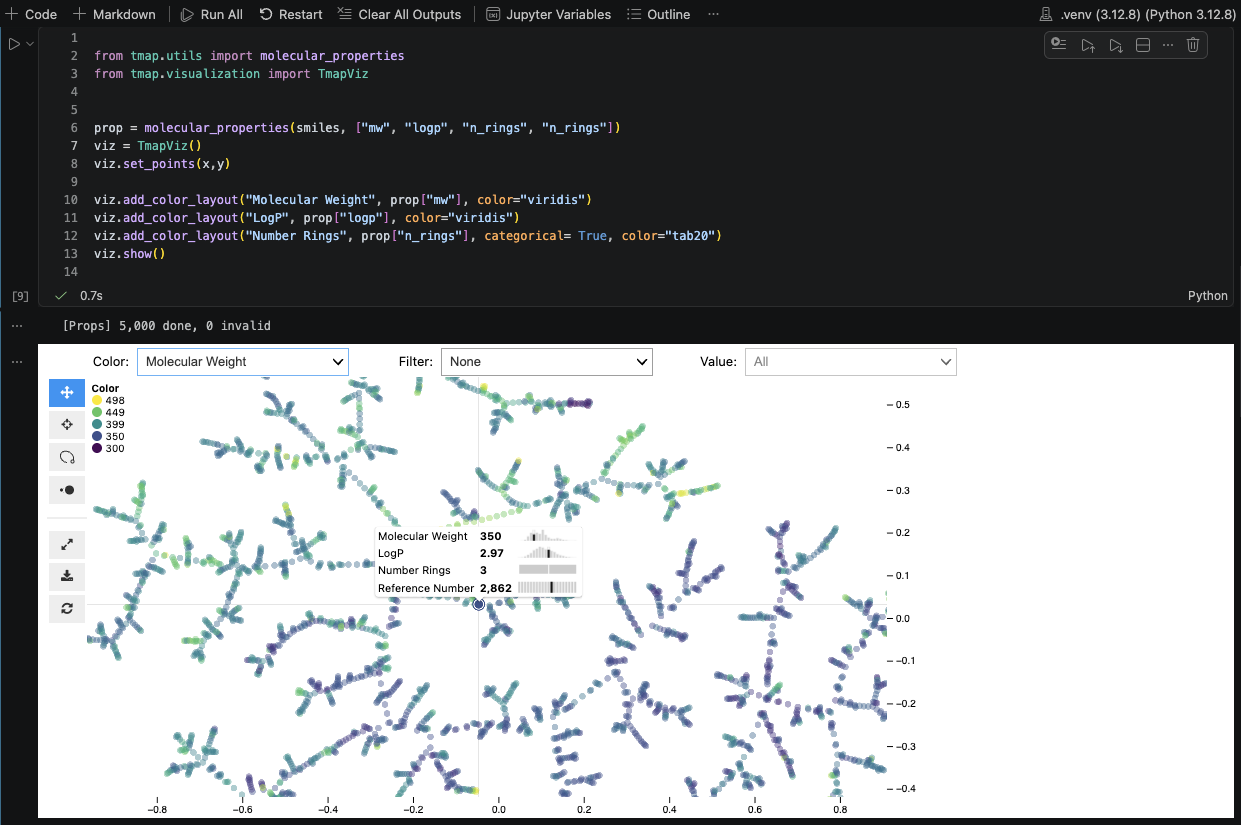
Task: Click Run All in notebook toolbar
Action: point(212,14)
